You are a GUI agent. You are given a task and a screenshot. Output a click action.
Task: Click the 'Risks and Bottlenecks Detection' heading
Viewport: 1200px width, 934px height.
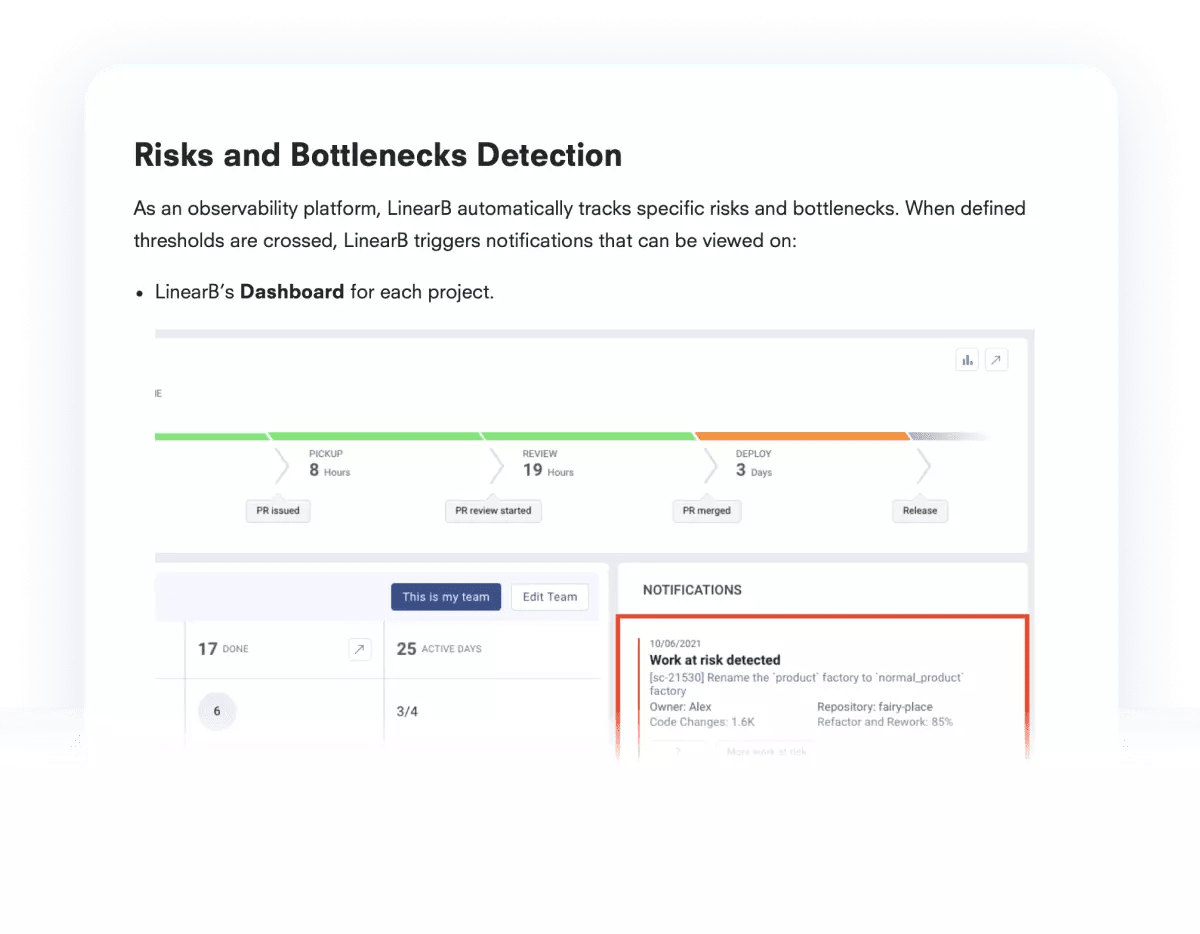(378, 155)
